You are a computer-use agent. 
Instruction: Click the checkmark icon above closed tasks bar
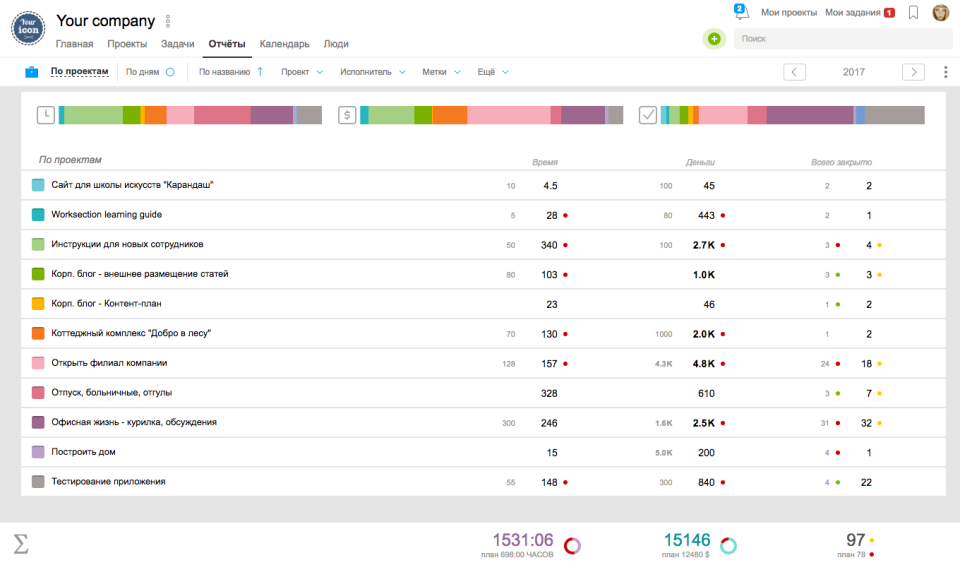click(648, 115)
